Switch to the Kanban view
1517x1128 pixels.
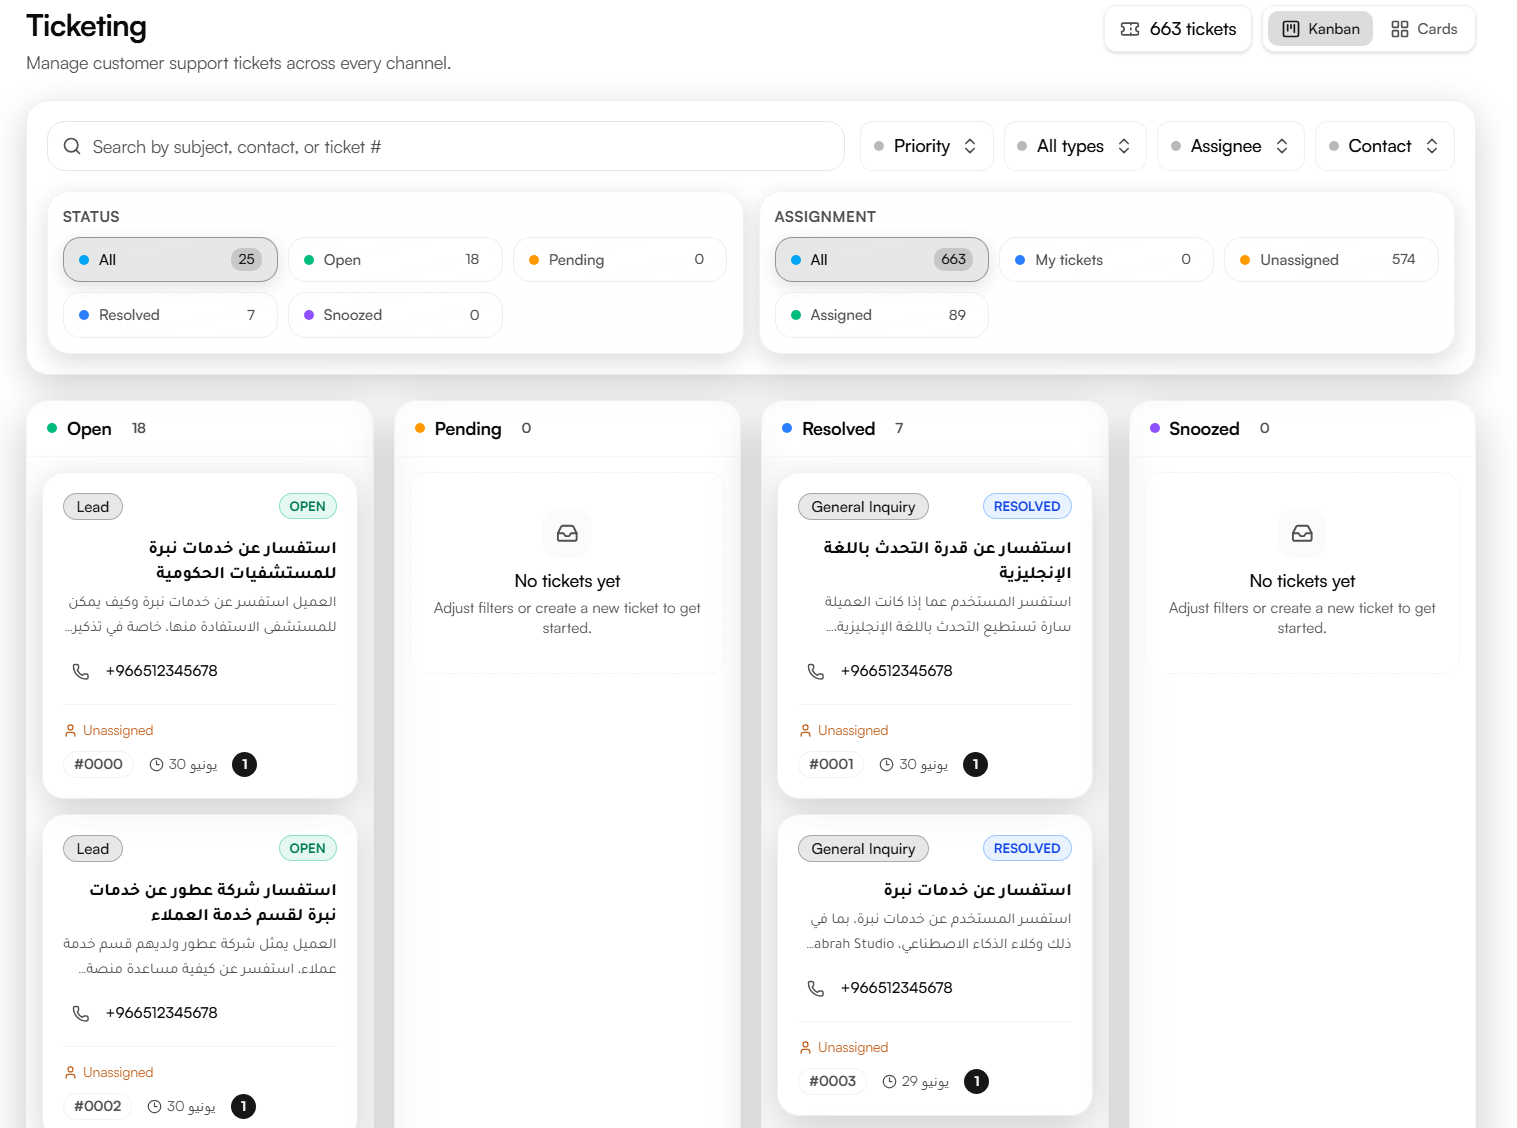(x=1320, y=29)
